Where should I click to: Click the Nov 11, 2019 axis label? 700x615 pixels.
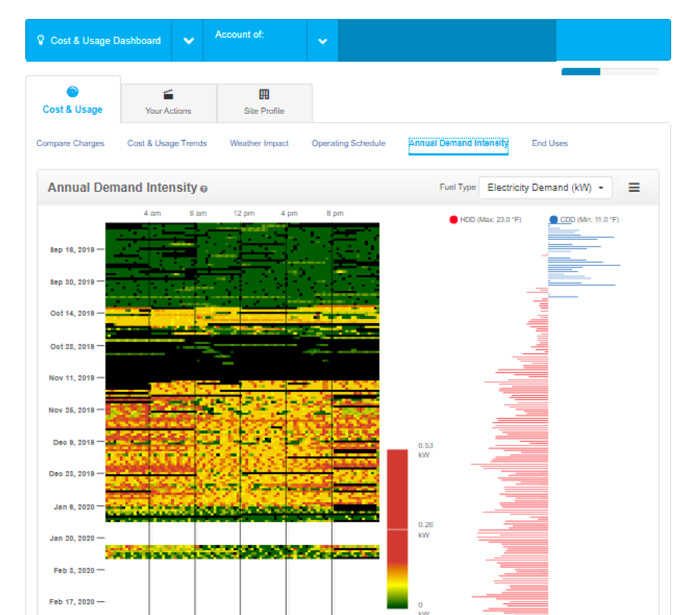[71, 378]
